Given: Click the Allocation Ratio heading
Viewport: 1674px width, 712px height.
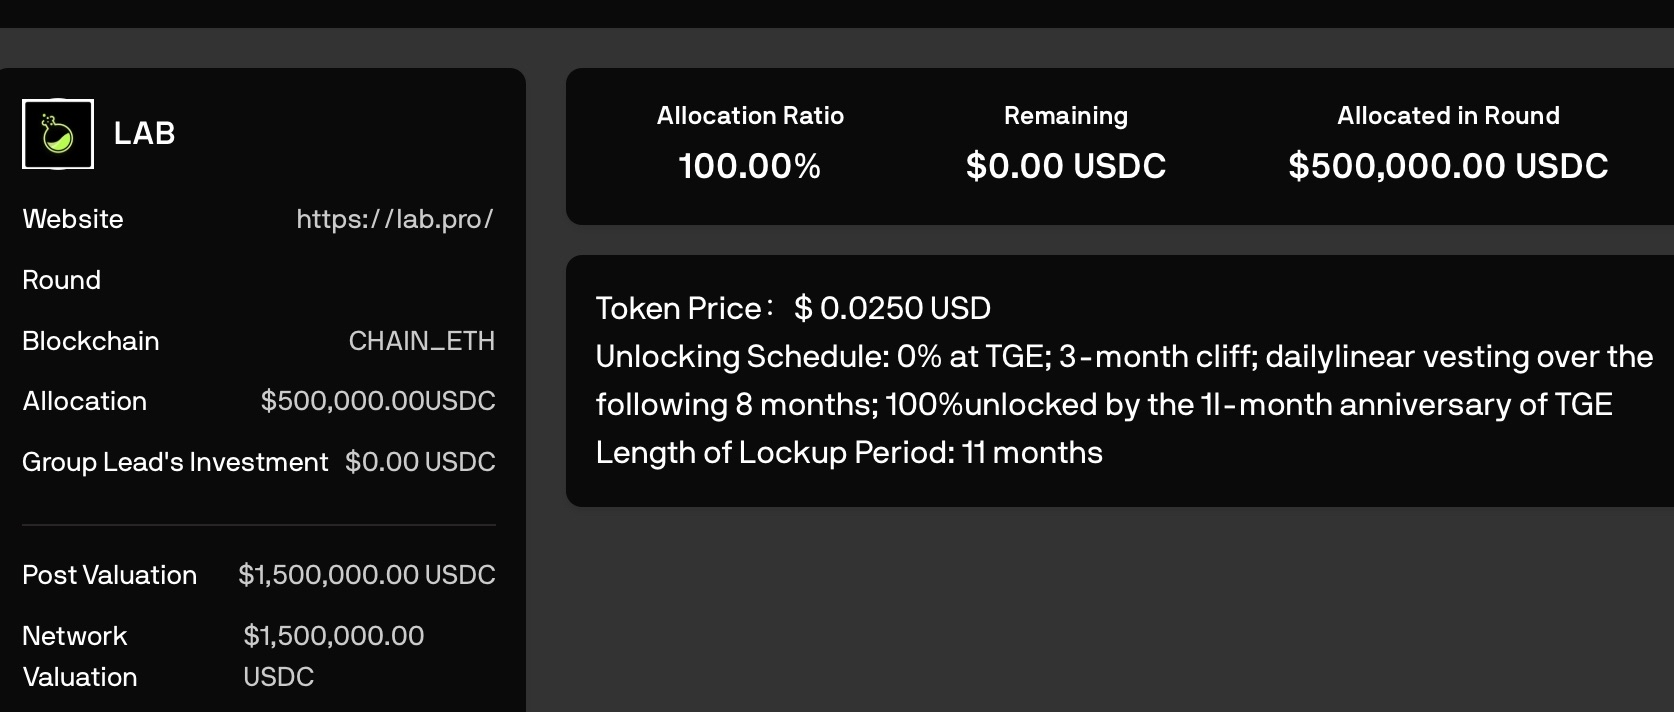Looking at the screenshot, I should click(x=750, y=116).
